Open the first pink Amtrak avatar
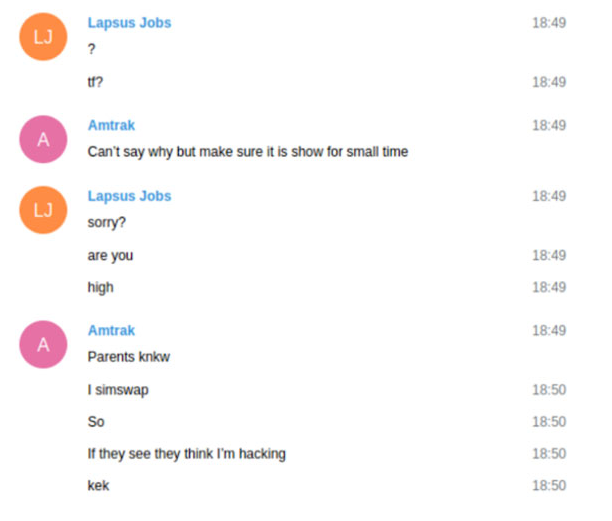This screenshot has width=612, height=521. (43, 139)
